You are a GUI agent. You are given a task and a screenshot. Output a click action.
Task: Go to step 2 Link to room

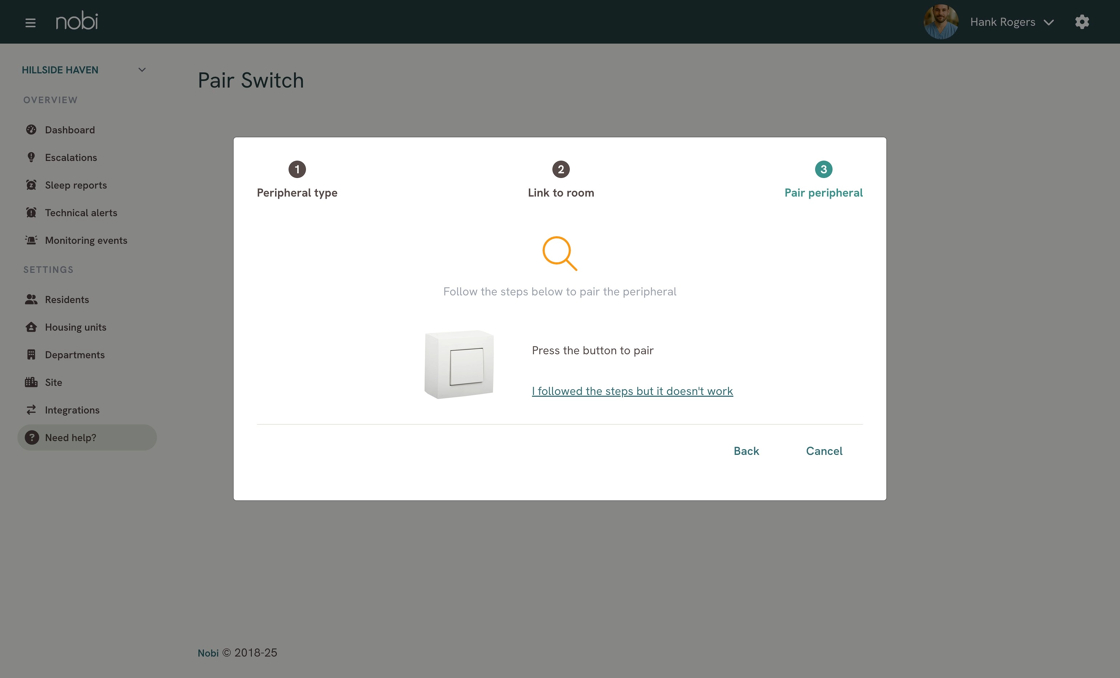click(x=561, y=179)
